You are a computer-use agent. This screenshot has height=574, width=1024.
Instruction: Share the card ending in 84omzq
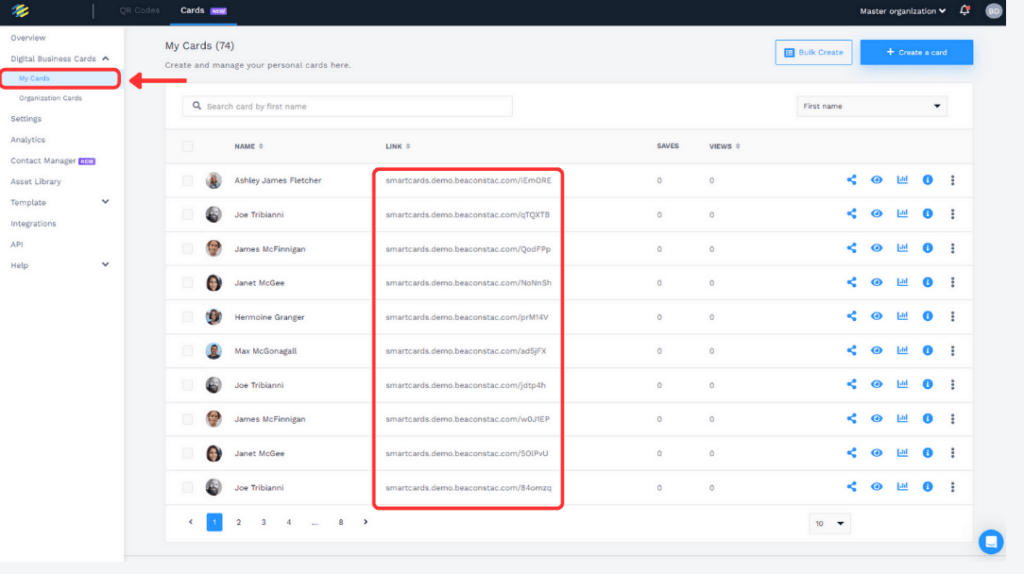(x=852, y=486)
